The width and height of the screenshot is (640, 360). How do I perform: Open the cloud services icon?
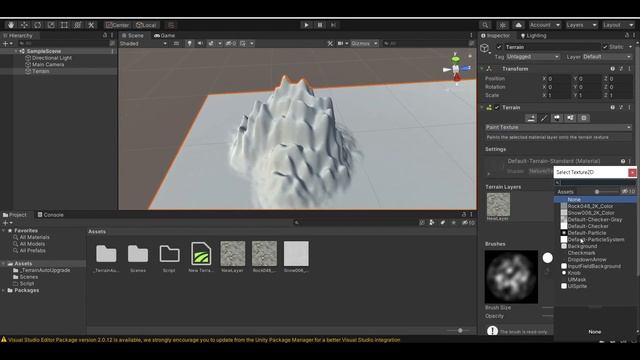click(x=518, y=25)
